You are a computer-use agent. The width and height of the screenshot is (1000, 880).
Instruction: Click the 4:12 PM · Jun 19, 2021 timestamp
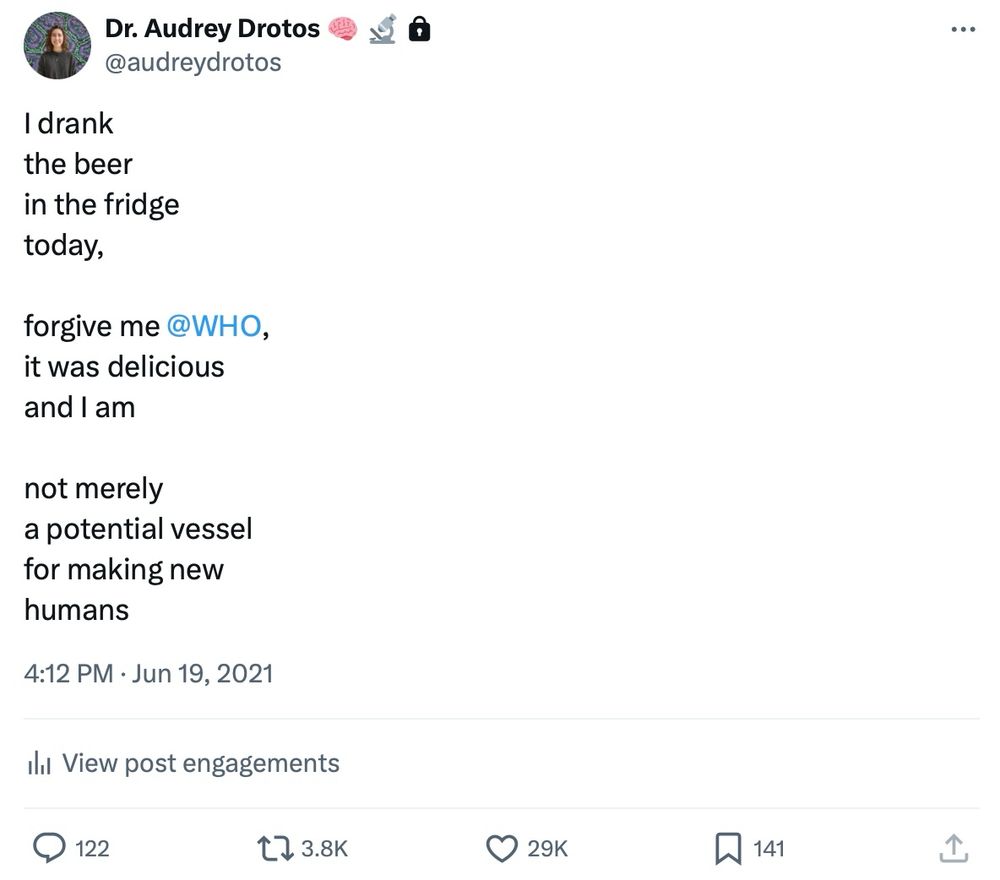pyautogui.click(x=148, y=673)
